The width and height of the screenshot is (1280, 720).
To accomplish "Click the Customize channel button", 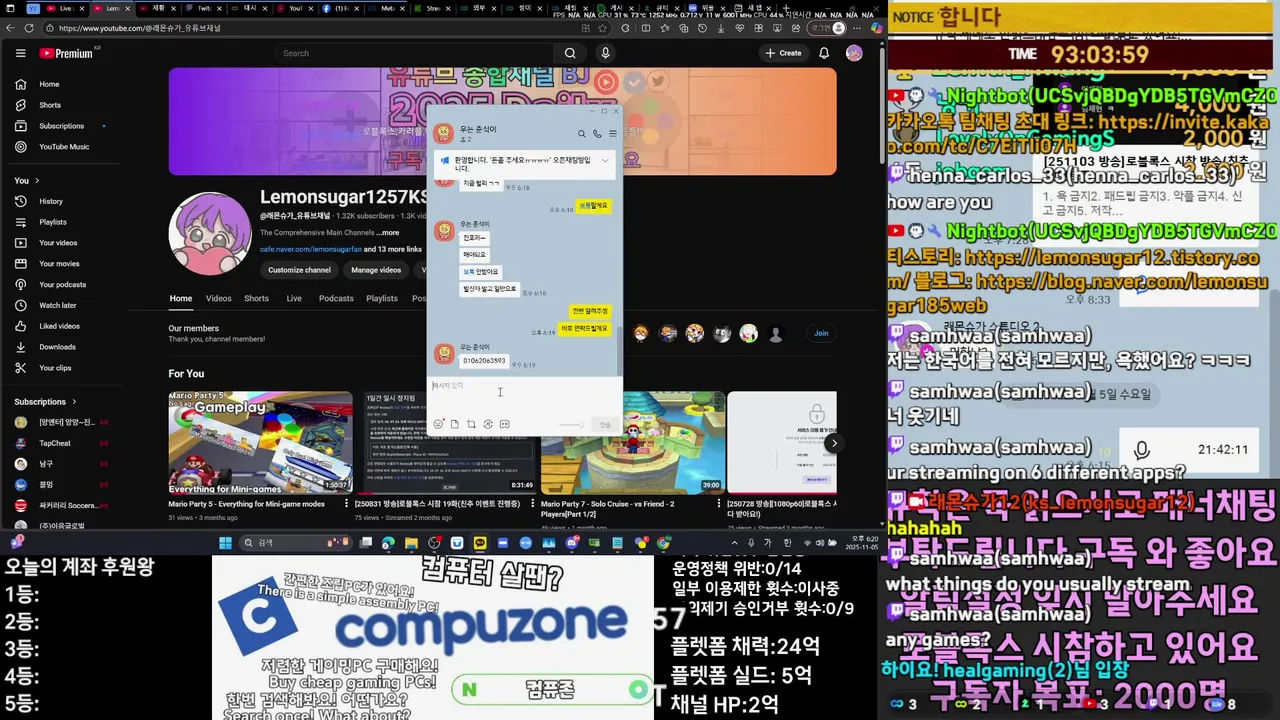I will click(x=299, y=270).
